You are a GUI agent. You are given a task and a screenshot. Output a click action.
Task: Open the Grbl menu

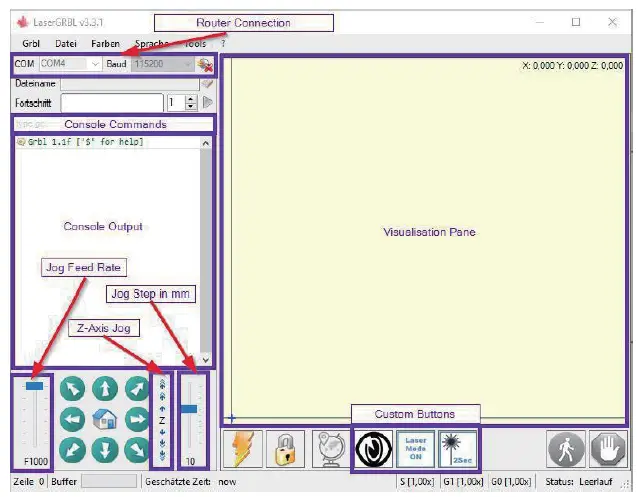pyautogui.click(x=31, y=43)
